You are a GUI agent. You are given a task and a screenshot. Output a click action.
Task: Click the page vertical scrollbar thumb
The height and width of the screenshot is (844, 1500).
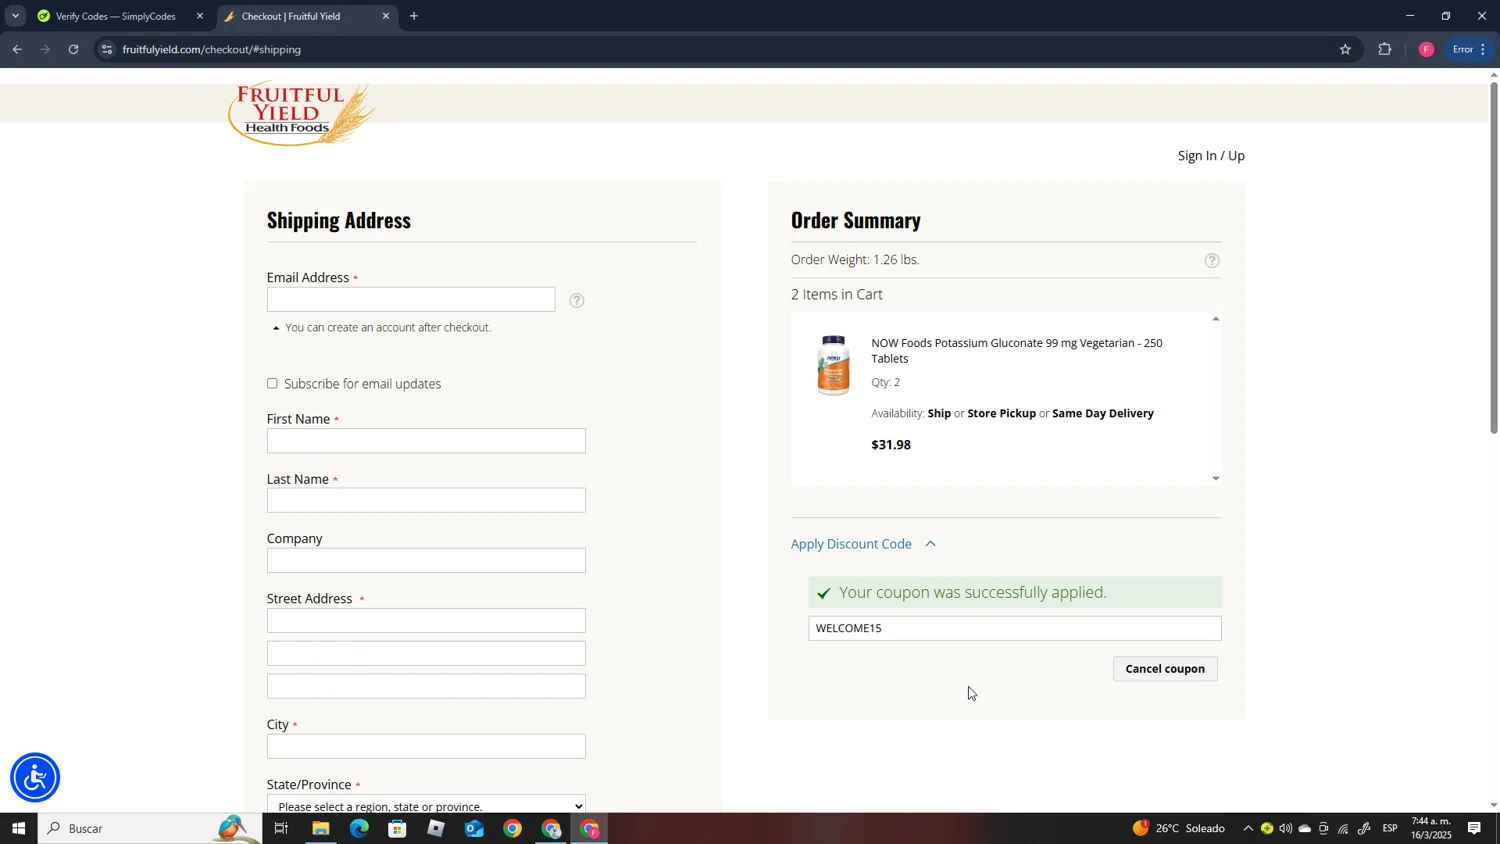tap(1494, 258)
